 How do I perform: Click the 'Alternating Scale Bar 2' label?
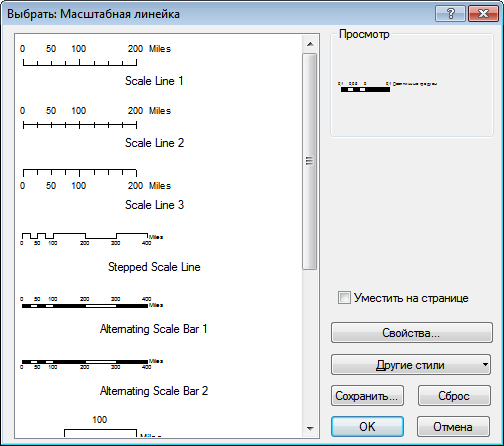[x=154, y=391]
